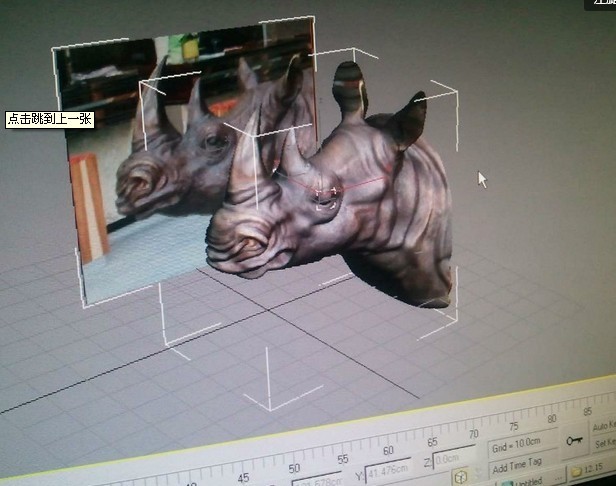616x486 pixels.
Task: Click the Z coordinate field showing 0.0cm
Action: pyautogui.click(x=454, y=457)
